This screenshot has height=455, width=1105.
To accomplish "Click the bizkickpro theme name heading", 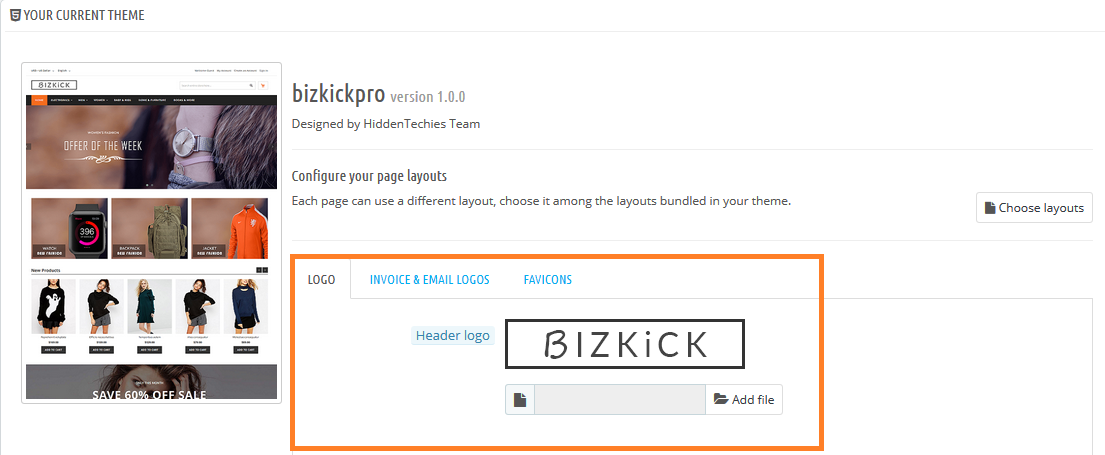I will (338, 95).
